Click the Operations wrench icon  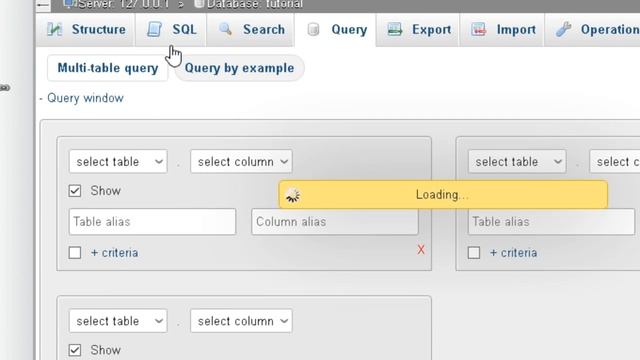click(563, 29)
